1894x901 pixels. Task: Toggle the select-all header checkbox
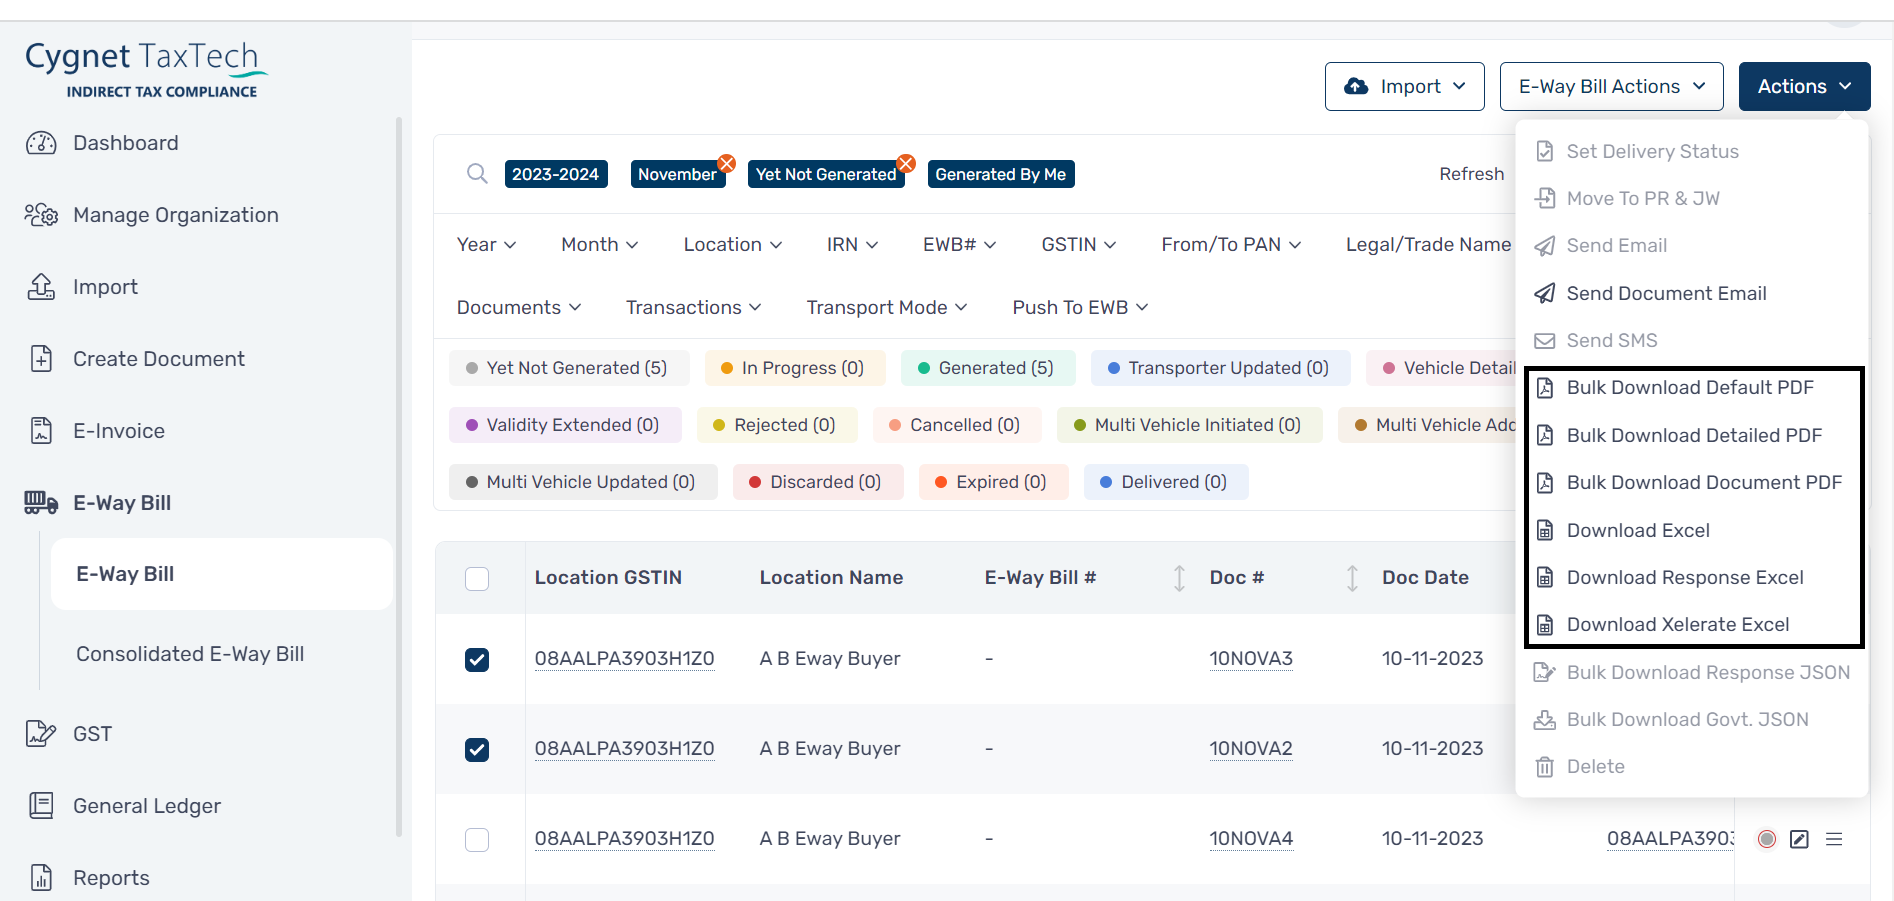[x=477, y=579]
